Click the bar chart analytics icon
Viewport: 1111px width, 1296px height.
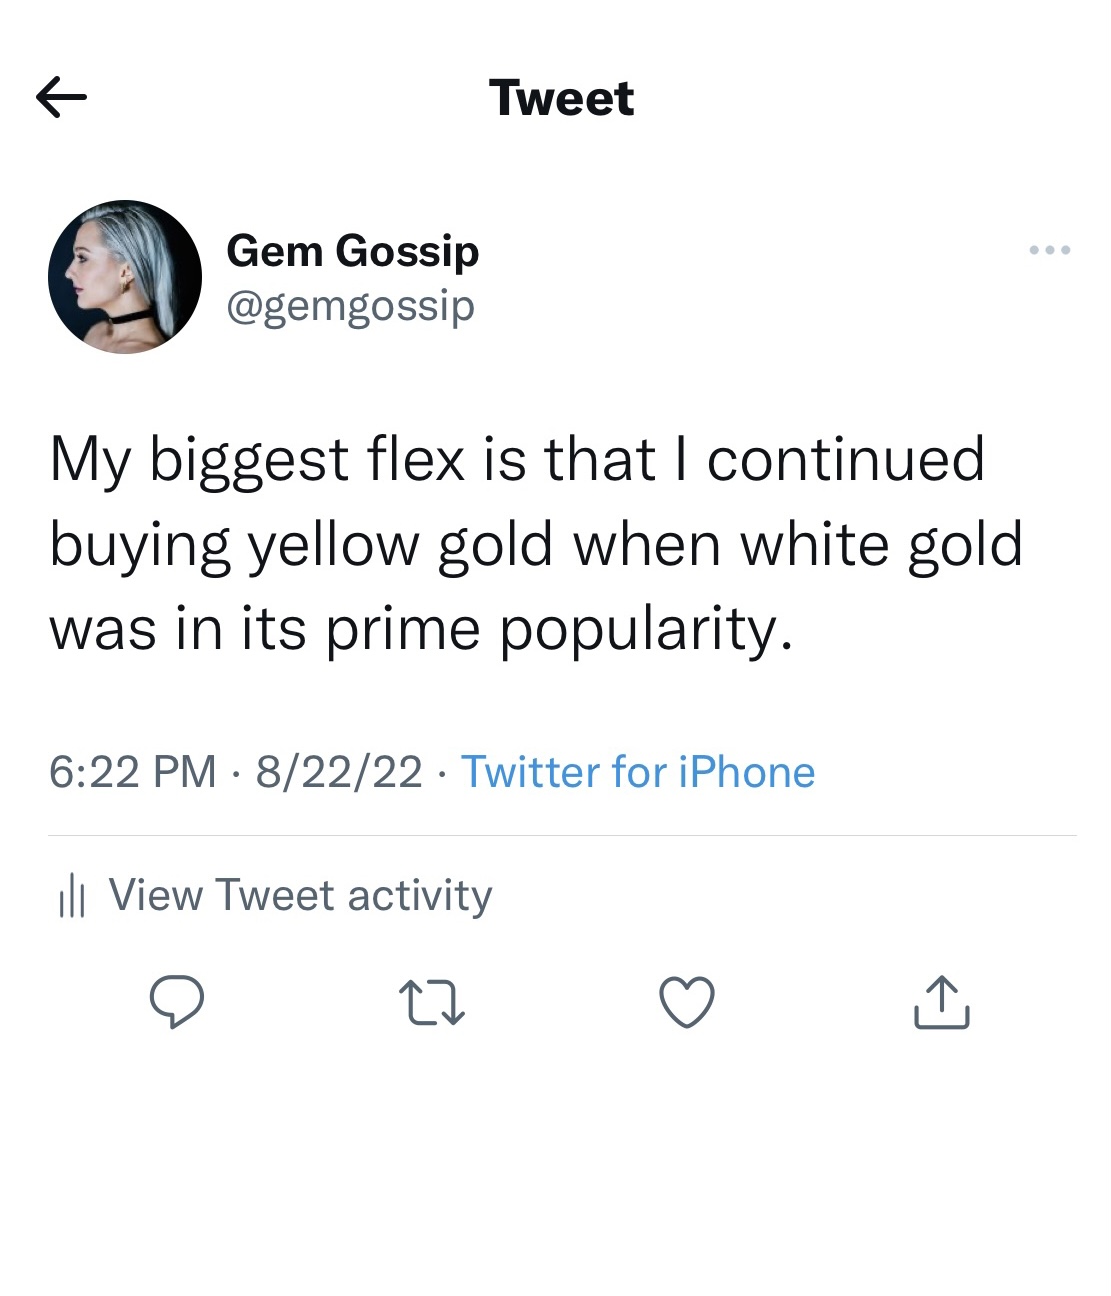pos(72,895)
